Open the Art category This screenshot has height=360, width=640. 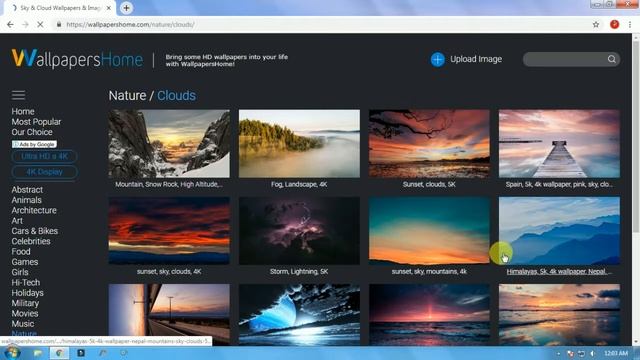(17, 221)
